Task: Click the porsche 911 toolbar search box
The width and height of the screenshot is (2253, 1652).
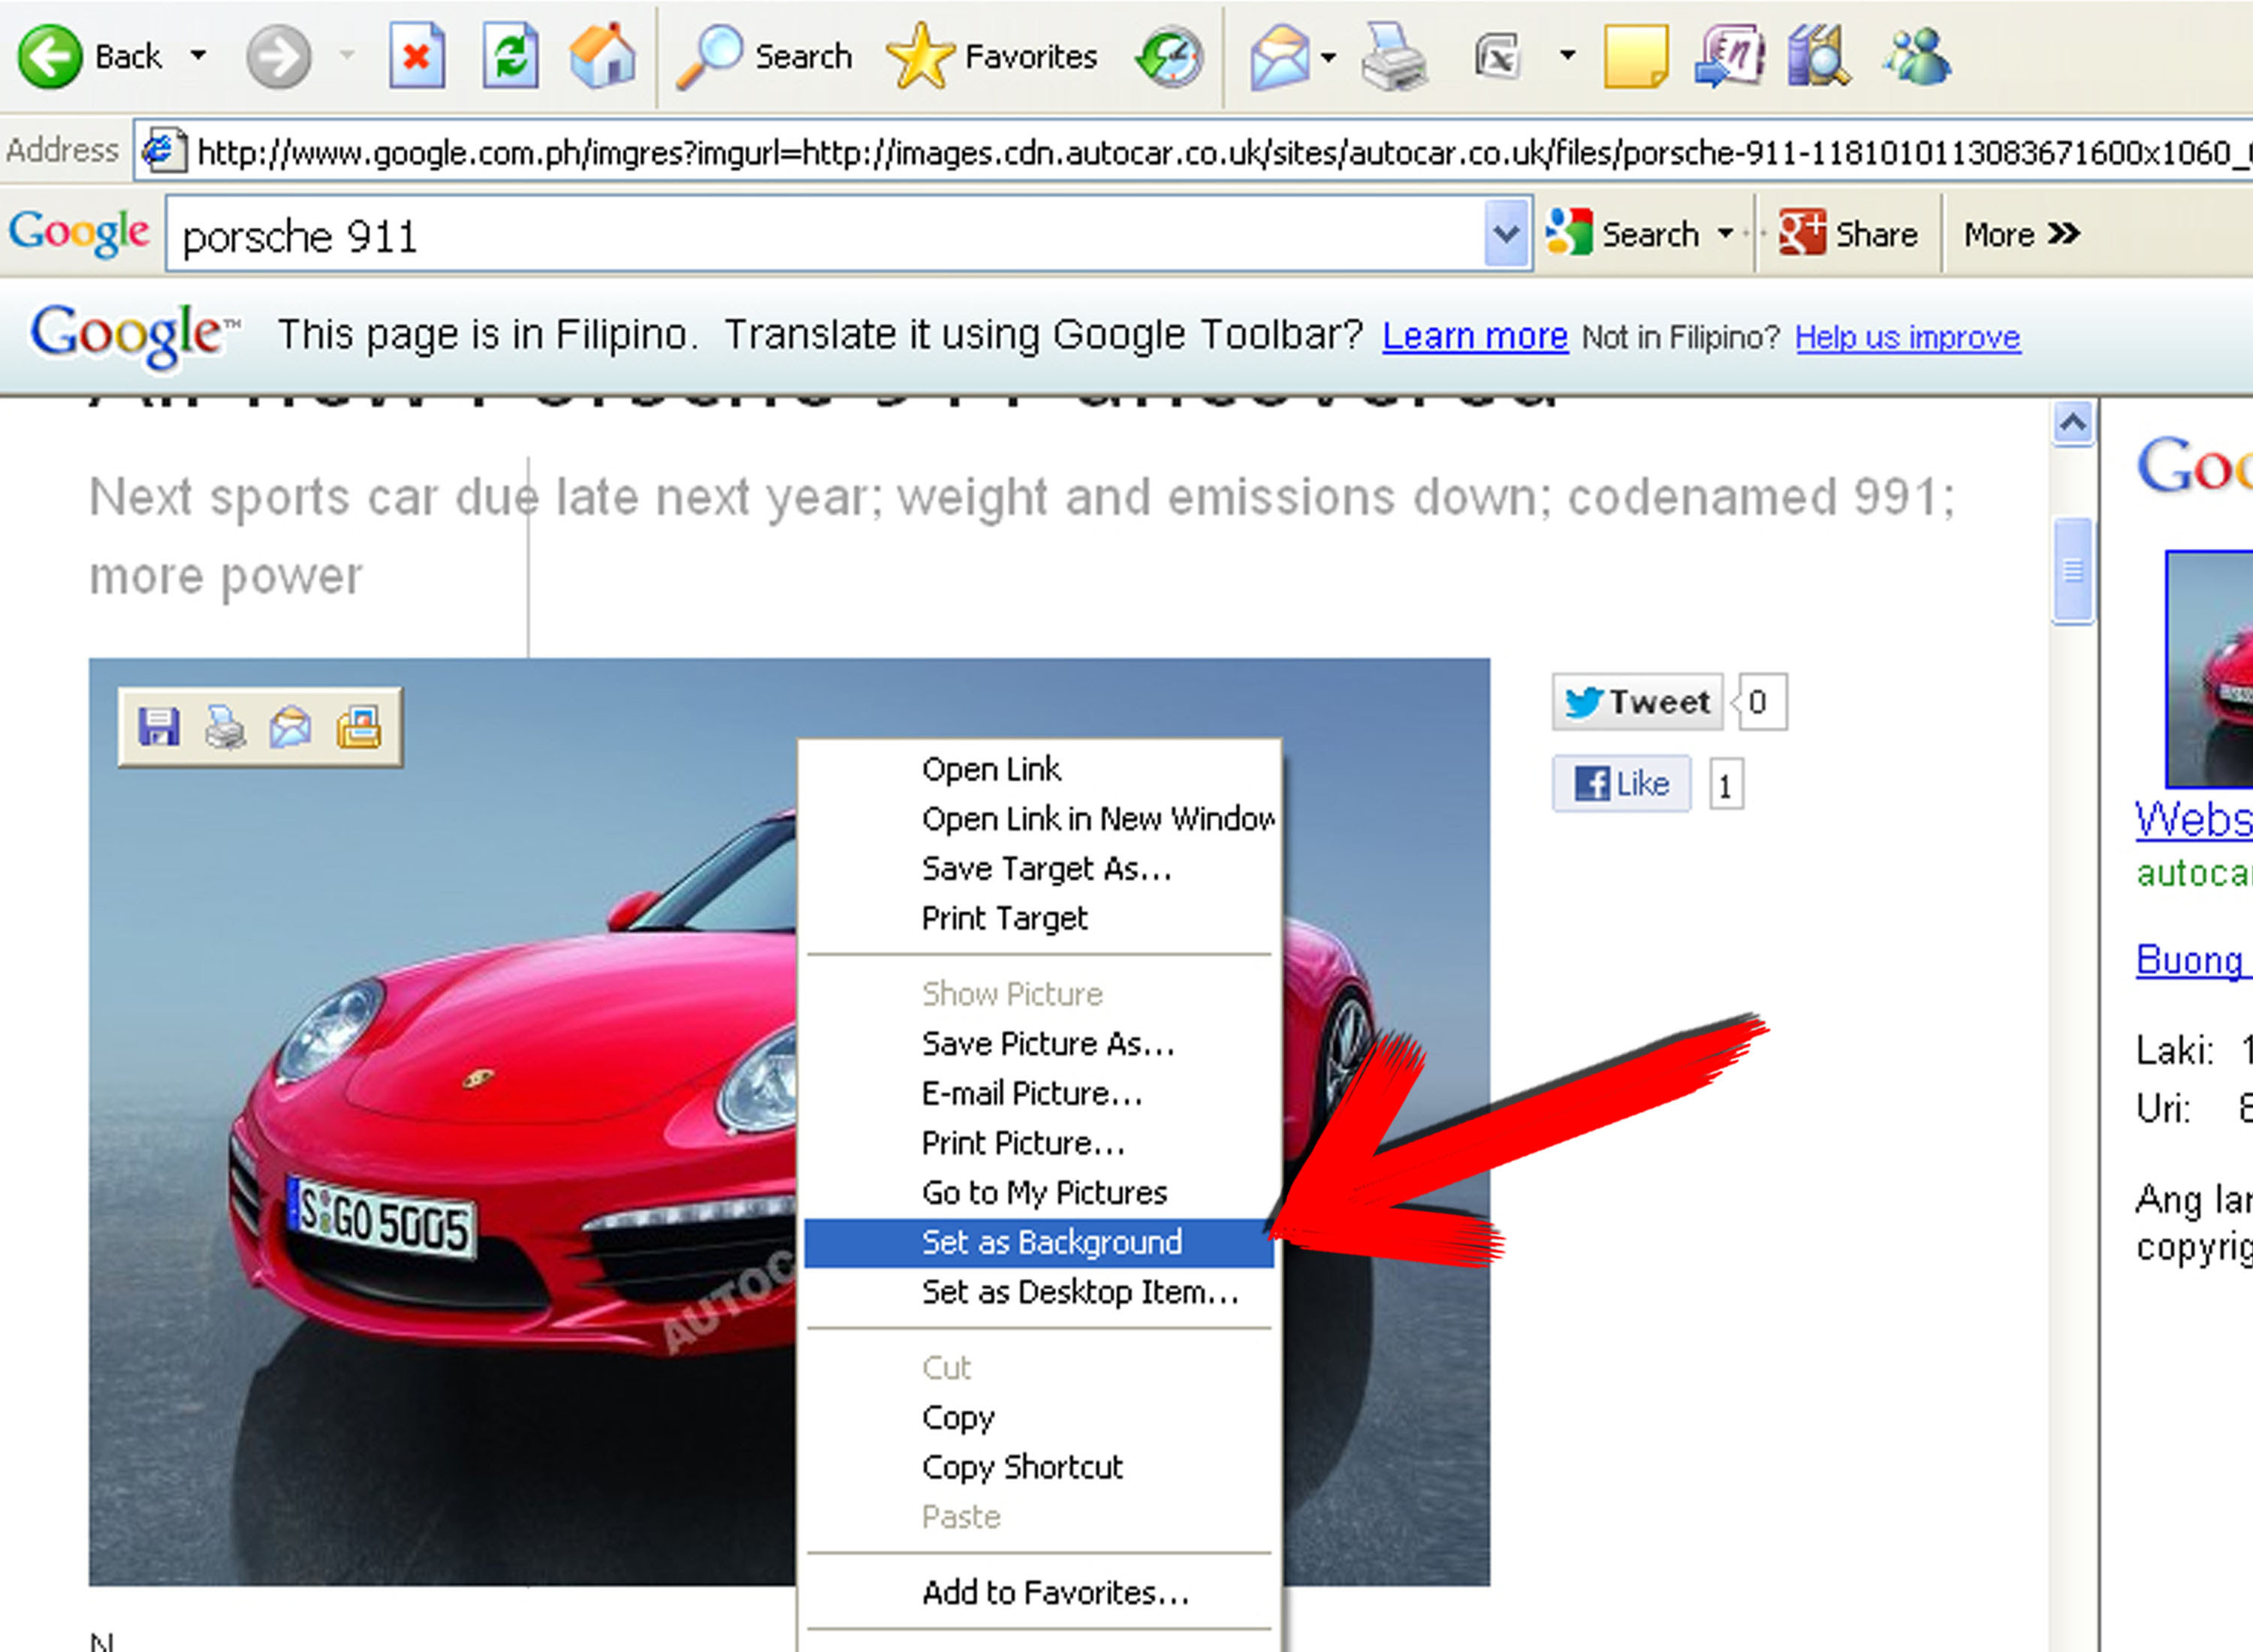Action: (826, 235)
